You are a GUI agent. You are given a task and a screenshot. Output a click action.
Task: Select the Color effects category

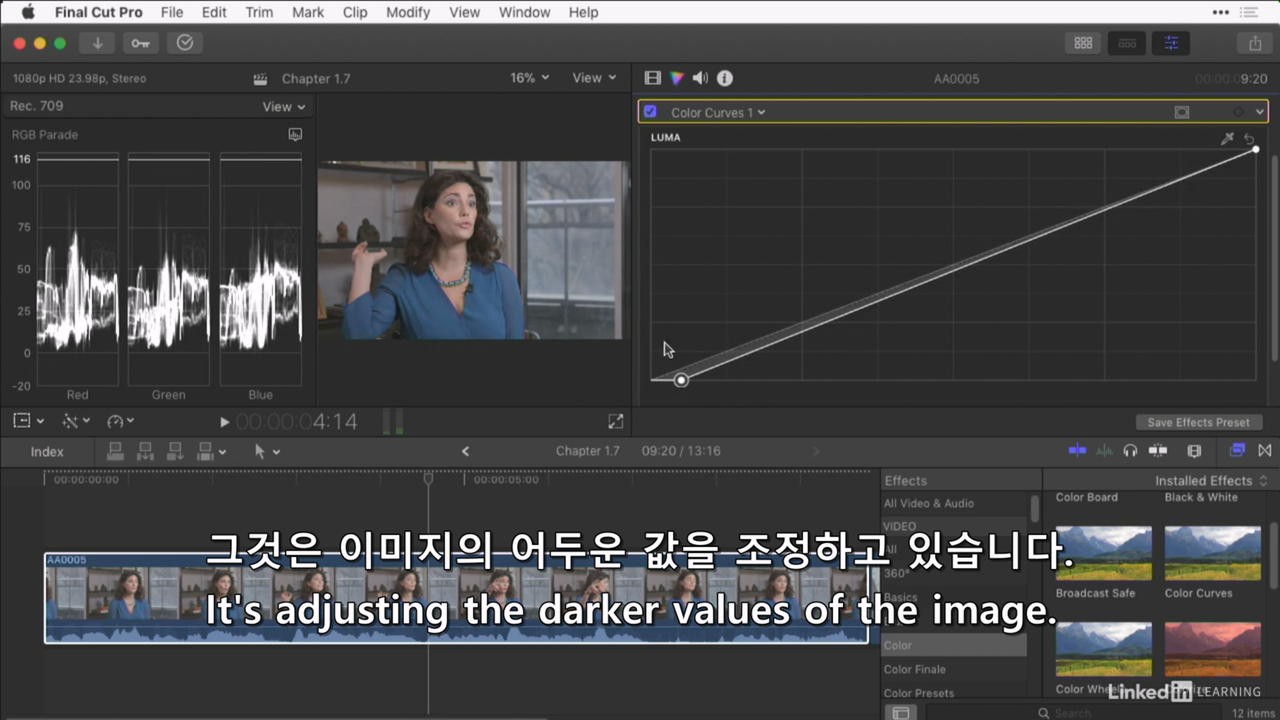point(954,645)
